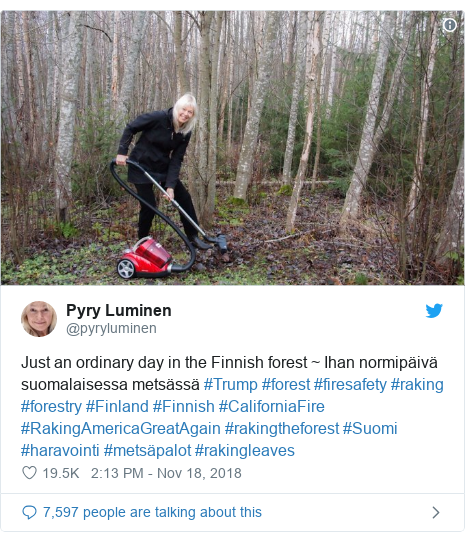Open the #rakingtheforest hashtag
This screenshot has width=465, height=541.
282,429
